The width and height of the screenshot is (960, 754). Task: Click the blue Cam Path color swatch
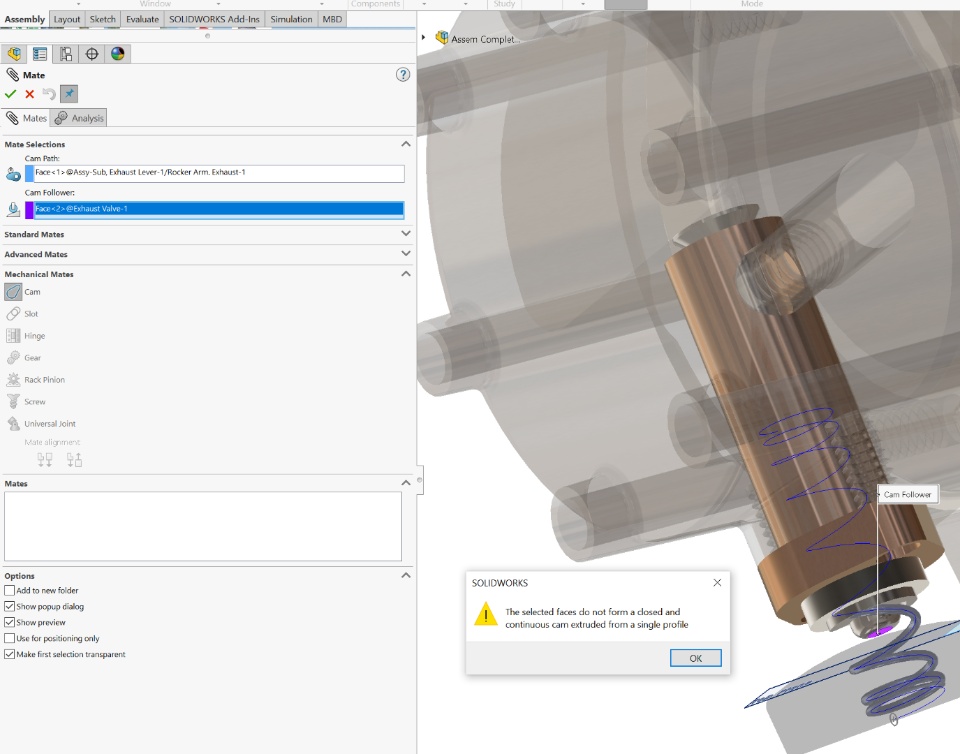pyautogui.click(x=29, y=173)
